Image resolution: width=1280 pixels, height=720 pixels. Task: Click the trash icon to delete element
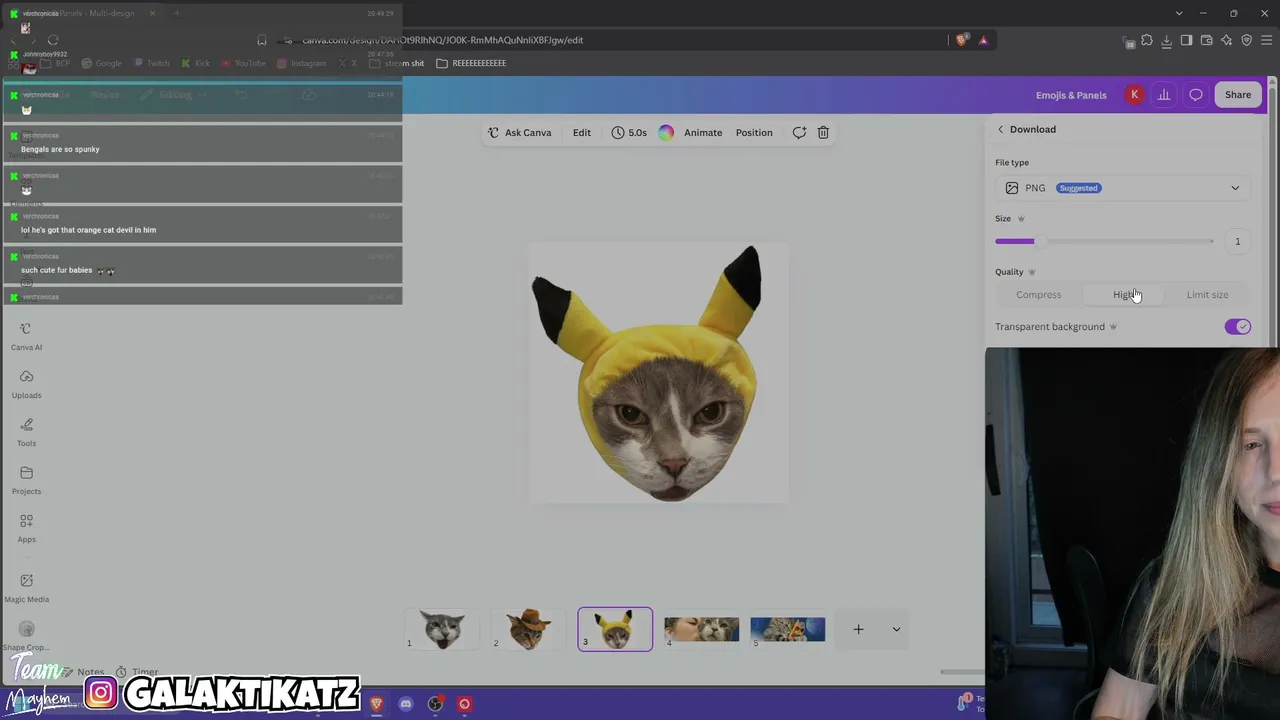[x=823, y=132]
